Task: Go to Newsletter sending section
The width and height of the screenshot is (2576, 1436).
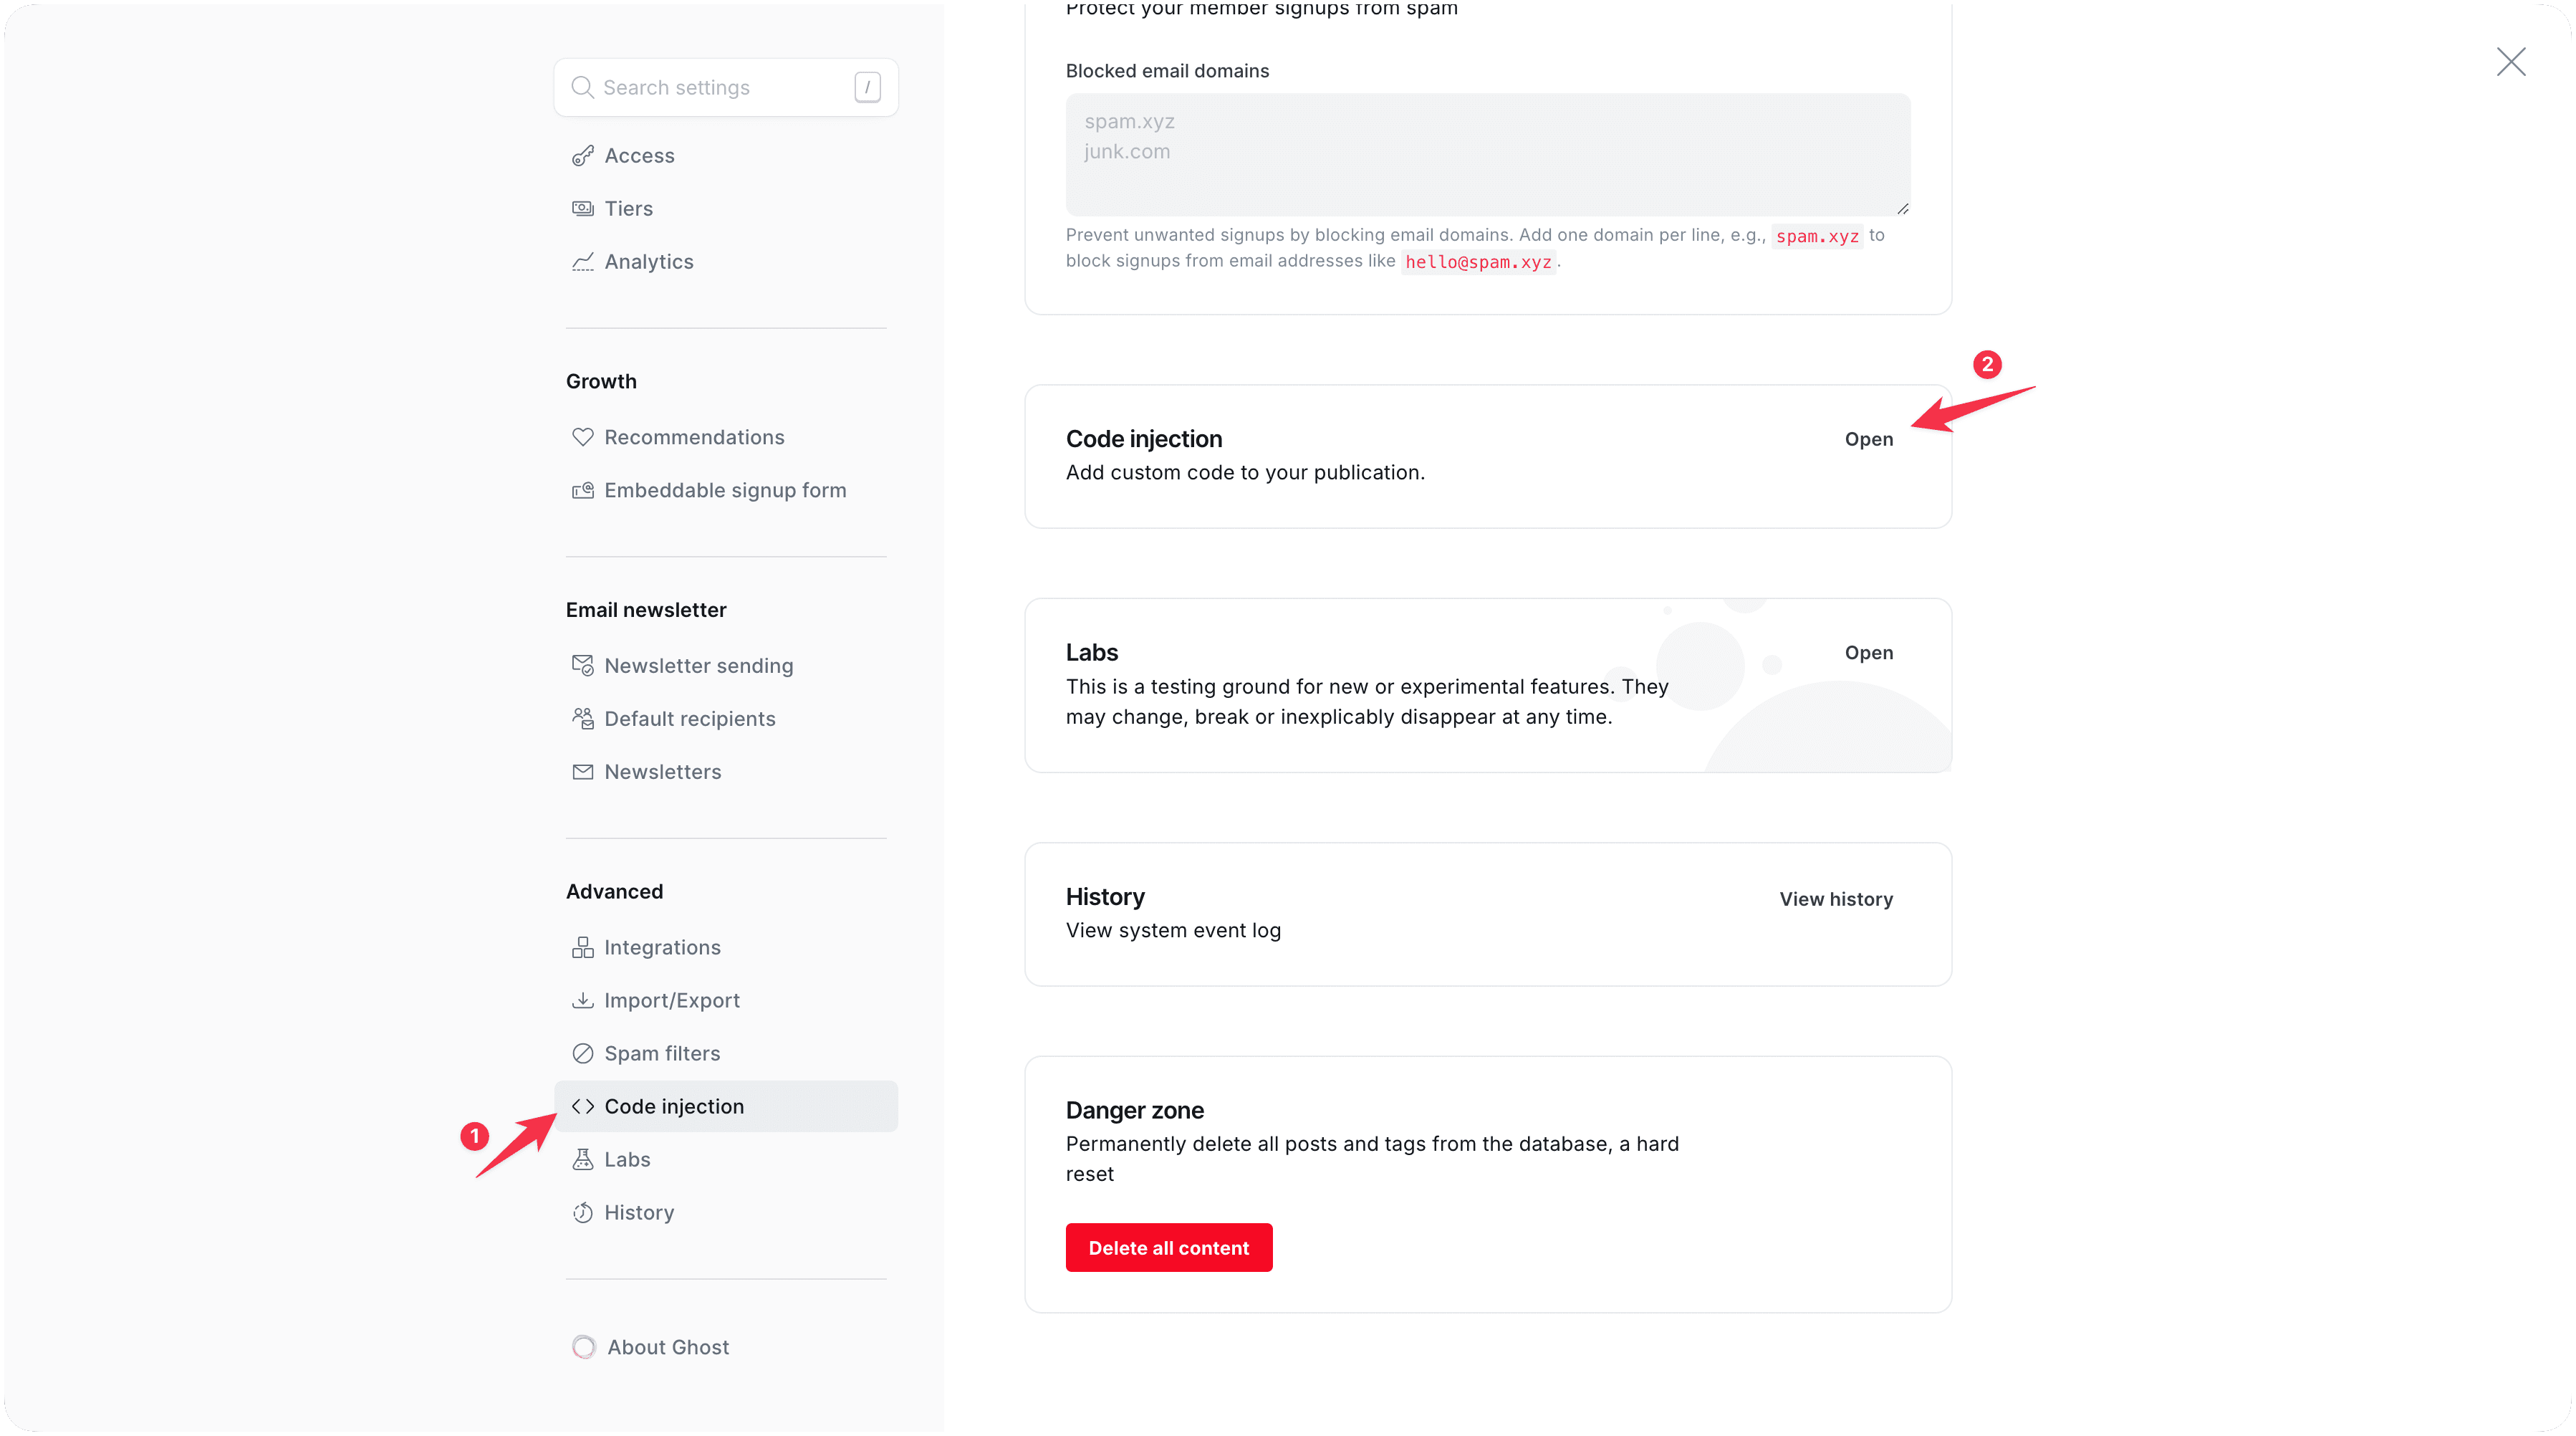Action: click(698, 666)
